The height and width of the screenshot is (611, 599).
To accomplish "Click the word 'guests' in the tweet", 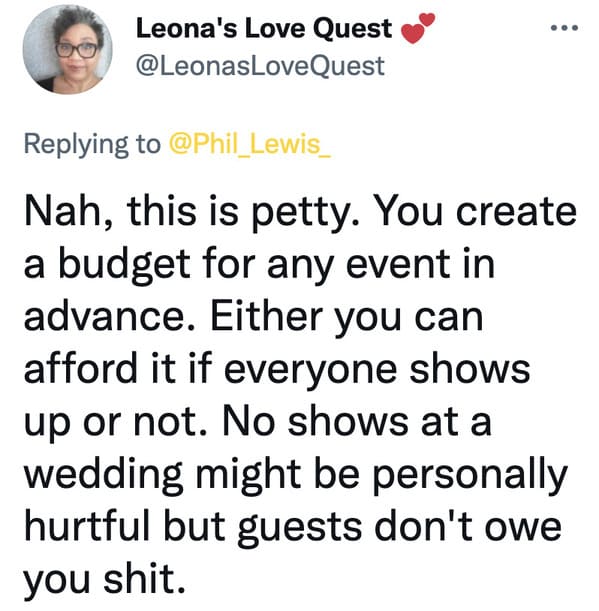I will click(299, 529).
